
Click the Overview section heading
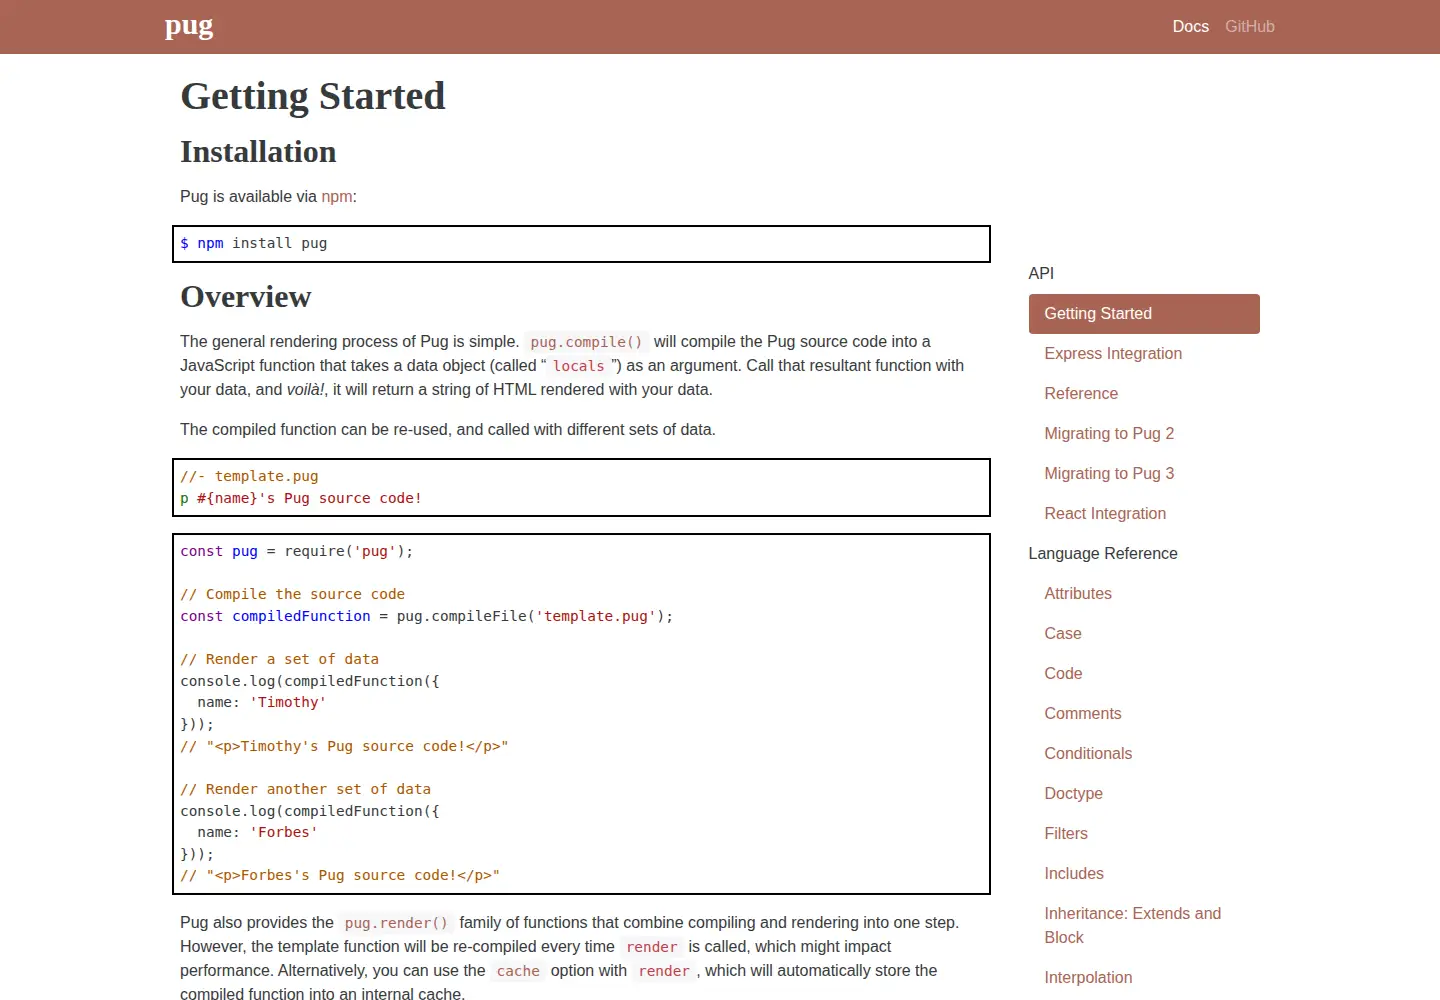click(x=246, y=297)
